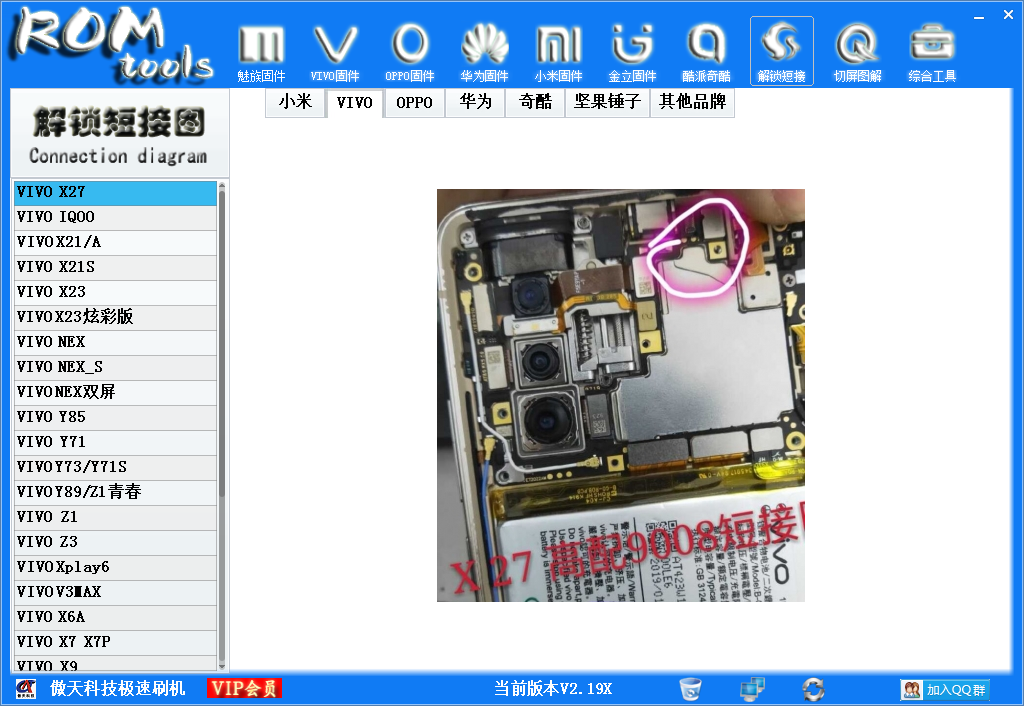
Task: Select VIVOX23炫彩版 in the model list
Action: tap(115, 317)
